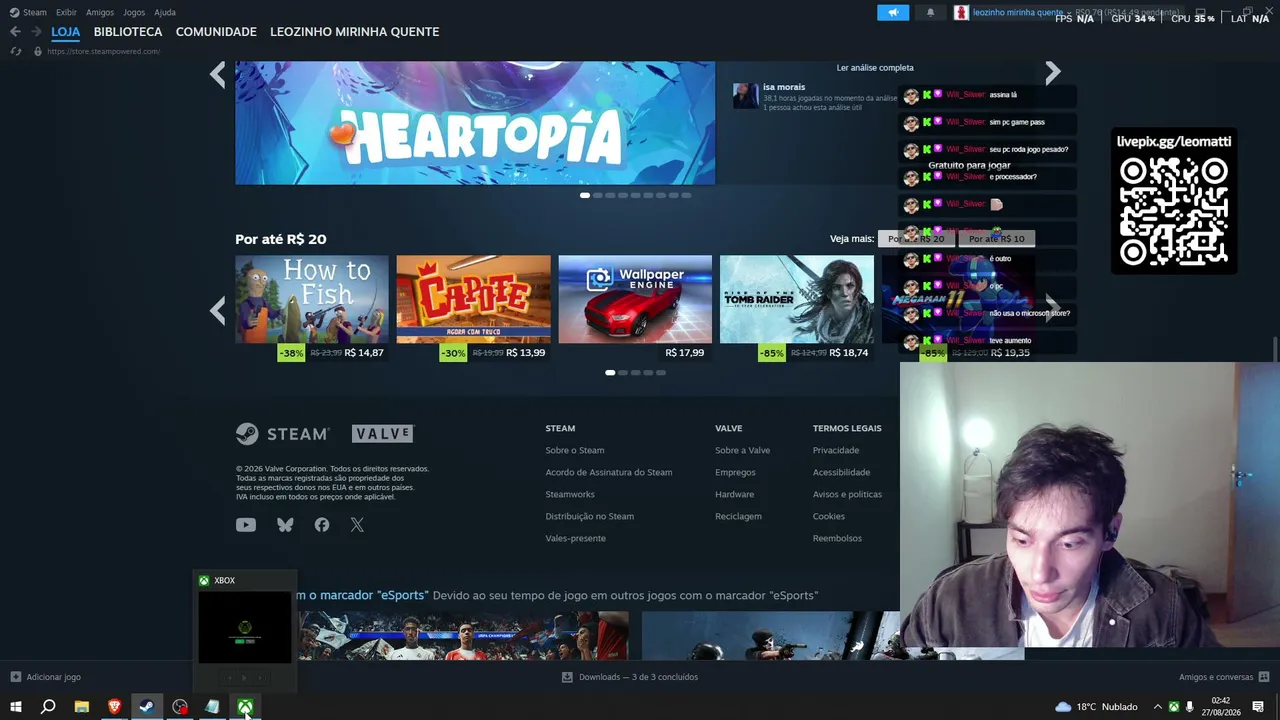
Task: Launch Brave browser from the taskbar
Action: pyautogui.click(x=115, y=707)
